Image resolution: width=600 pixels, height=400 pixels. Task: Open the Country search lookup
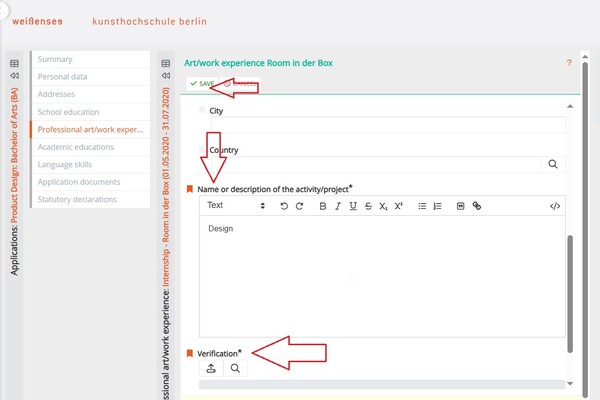tap(553, 165)
